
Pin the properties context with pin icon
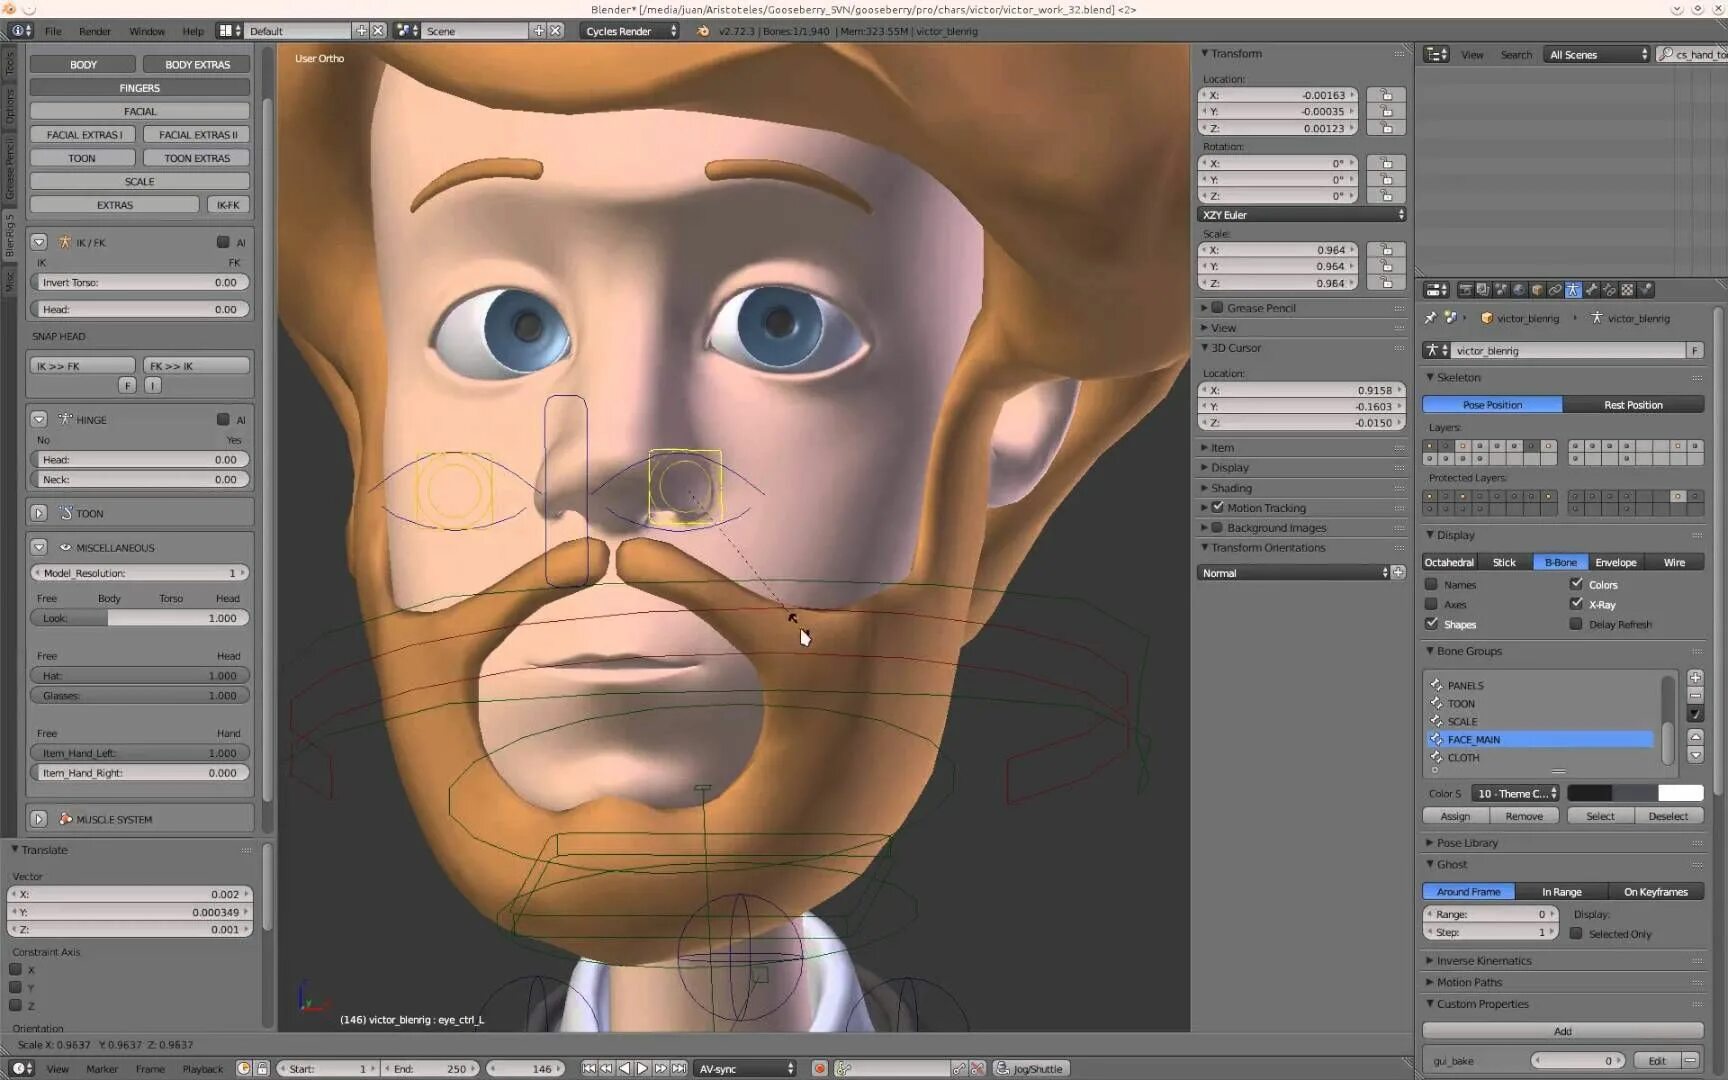click(x=1430, y=318)
